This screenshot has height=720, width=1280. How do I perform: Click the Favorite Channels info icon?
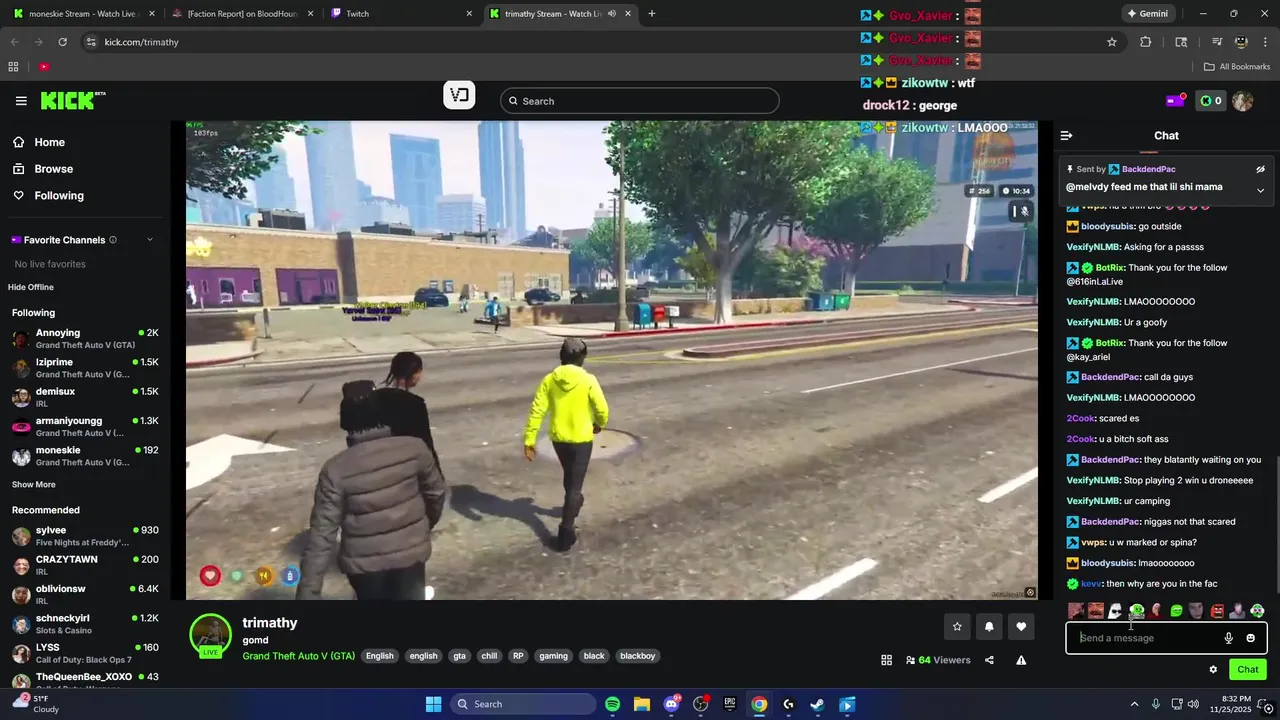(x=113, y=240)
